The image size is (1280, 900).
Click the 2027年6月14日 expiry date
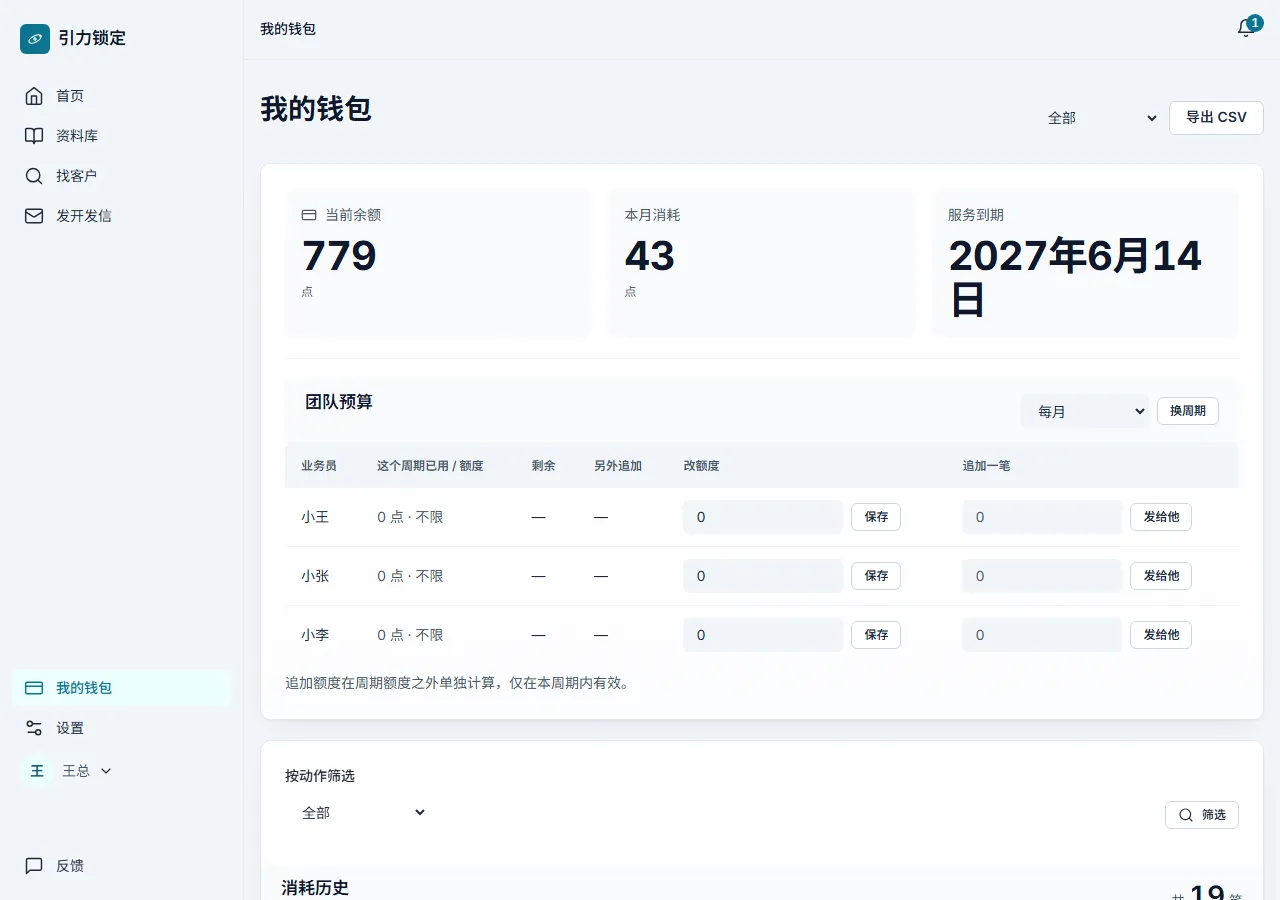tap(1075, 278)
